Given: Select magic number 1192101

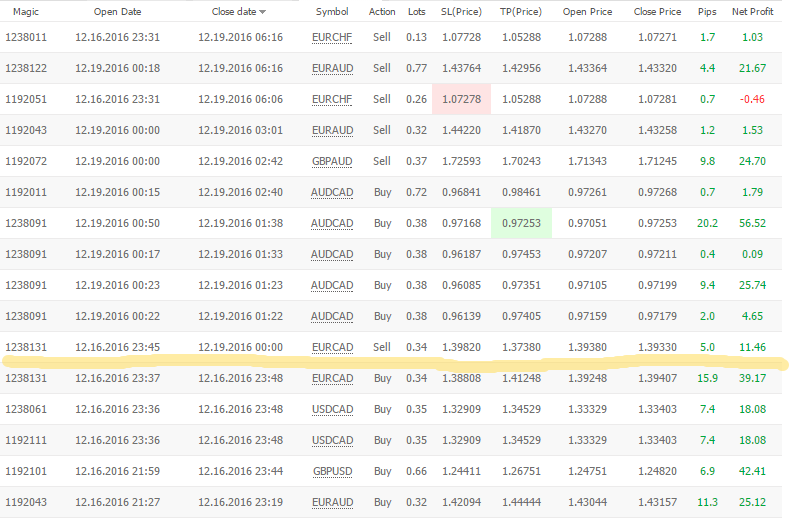Looking at the screenshot, I should coord(26,471).
